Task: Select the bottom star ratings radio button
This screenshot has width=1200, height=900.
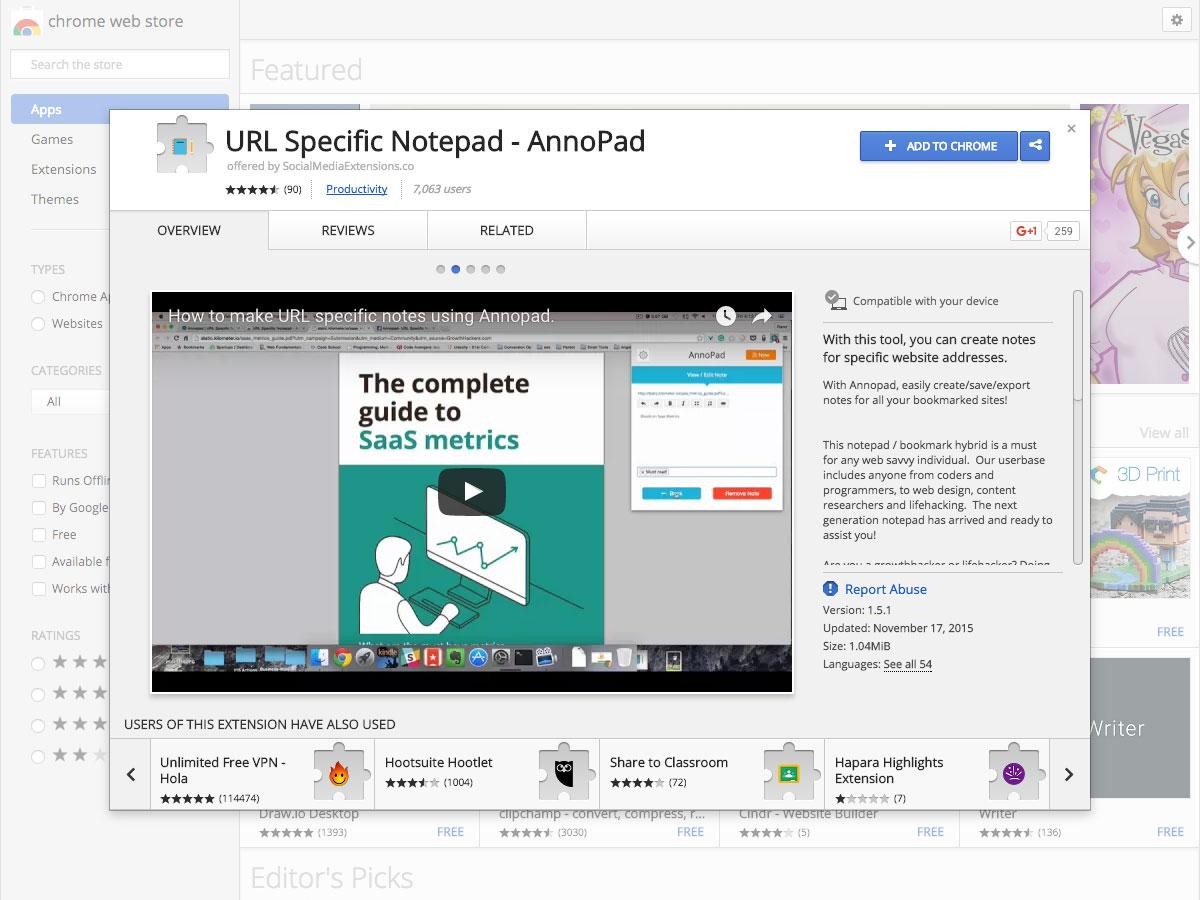Action: click(38, 756)
